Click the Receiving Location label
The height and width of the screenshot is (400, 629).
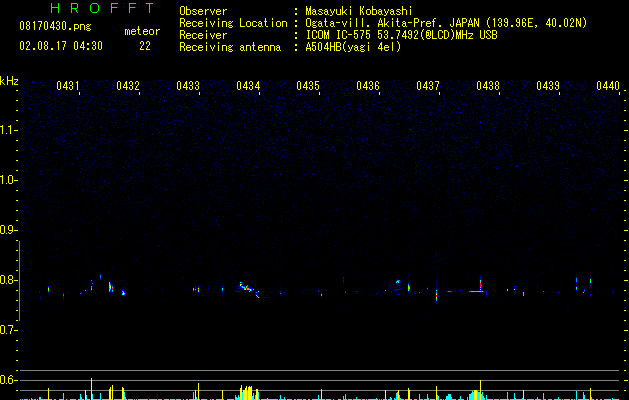tap(233, 23)
